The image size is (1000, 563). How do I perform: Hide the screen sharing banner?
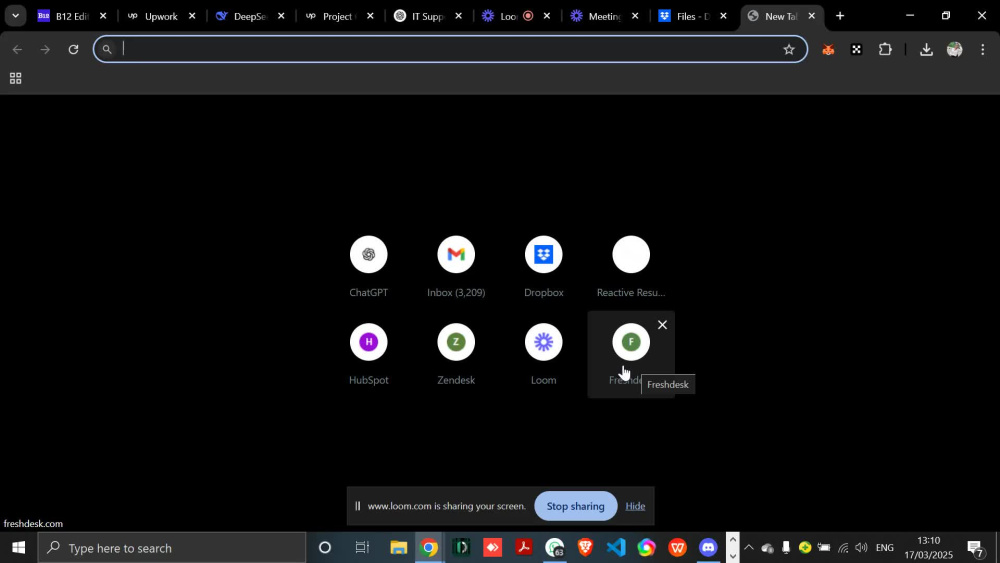click(x=635, y=506)
